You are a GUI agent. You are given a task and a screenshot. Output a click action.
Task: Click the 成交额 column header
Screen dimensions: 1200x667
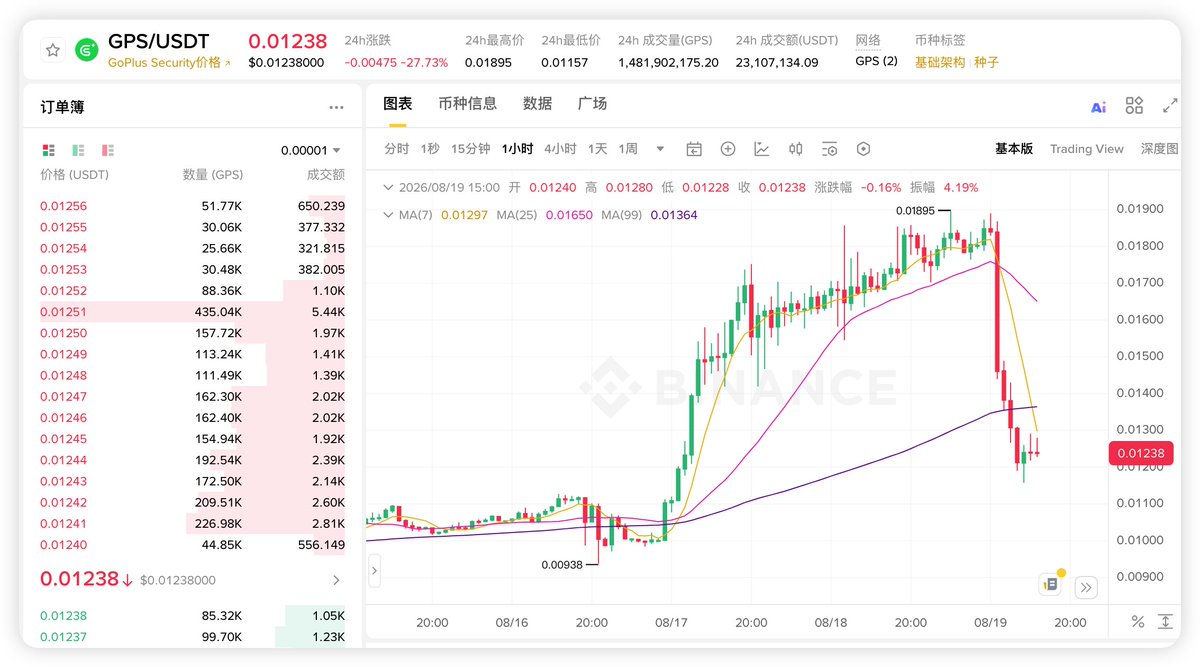tap(326, 174)
